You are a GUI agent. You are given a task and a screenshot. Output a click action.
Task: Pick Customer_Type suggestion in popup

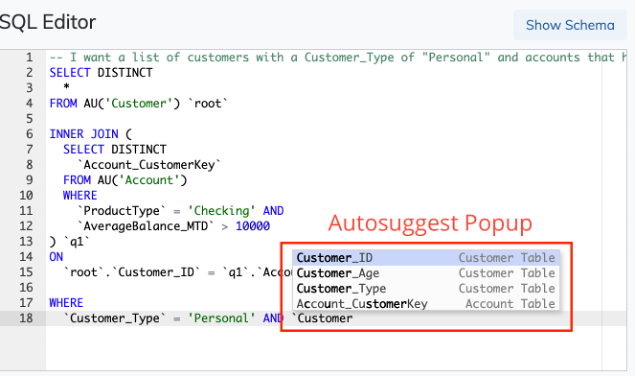tap(426, 288)
